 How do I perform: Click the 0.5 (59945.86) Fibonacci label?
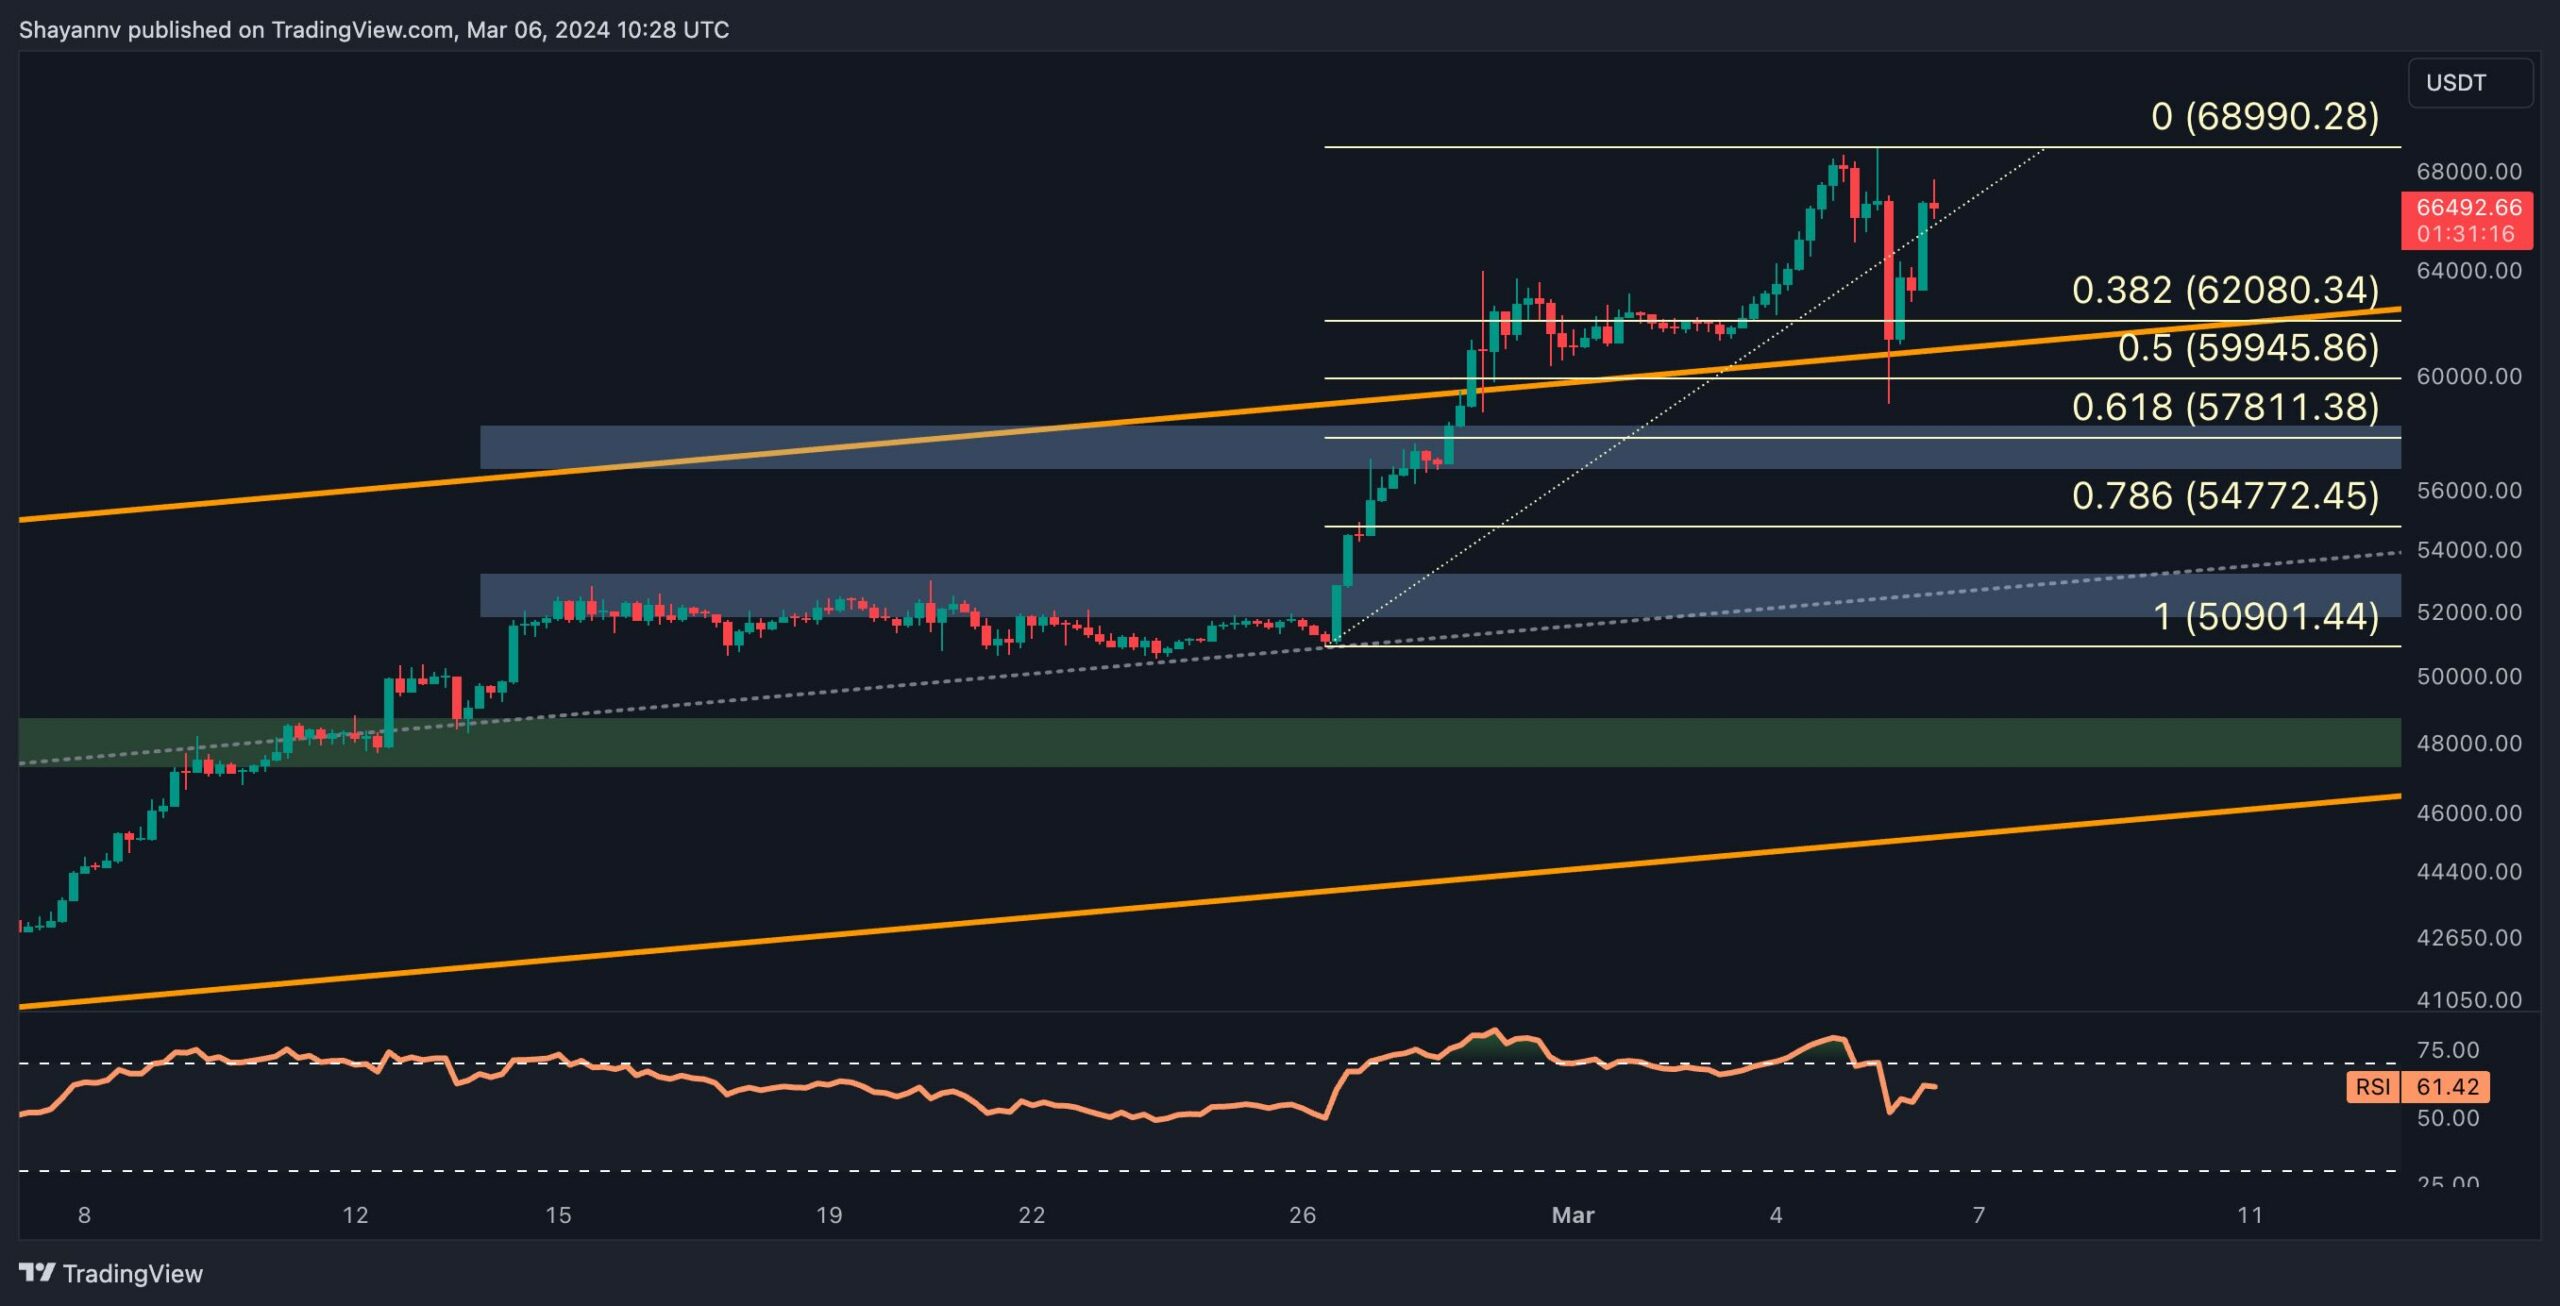click(x=2247, y=348)
